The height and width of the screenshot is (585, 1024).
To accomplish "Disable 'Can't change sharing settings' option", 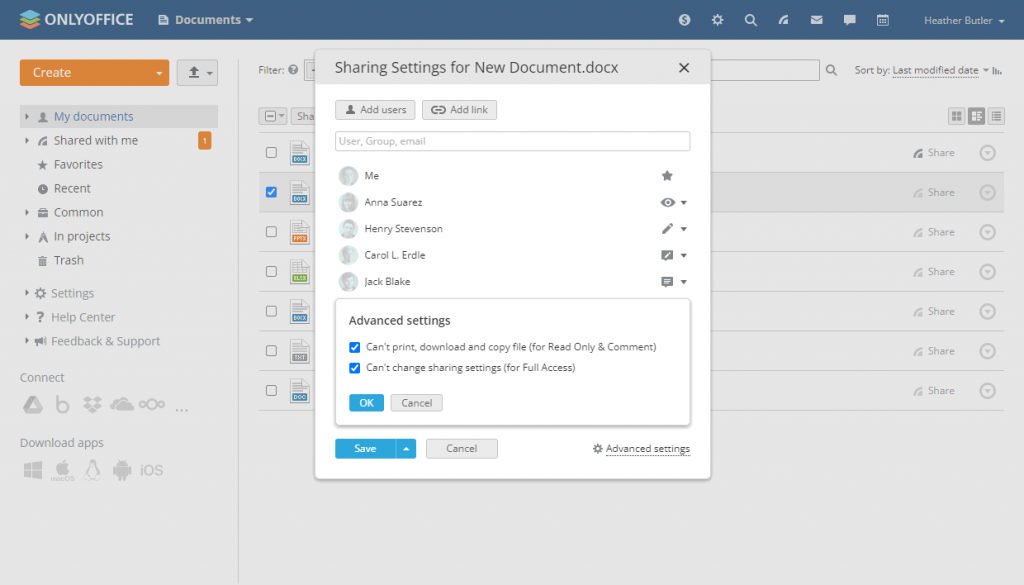I will click(355, 368).
